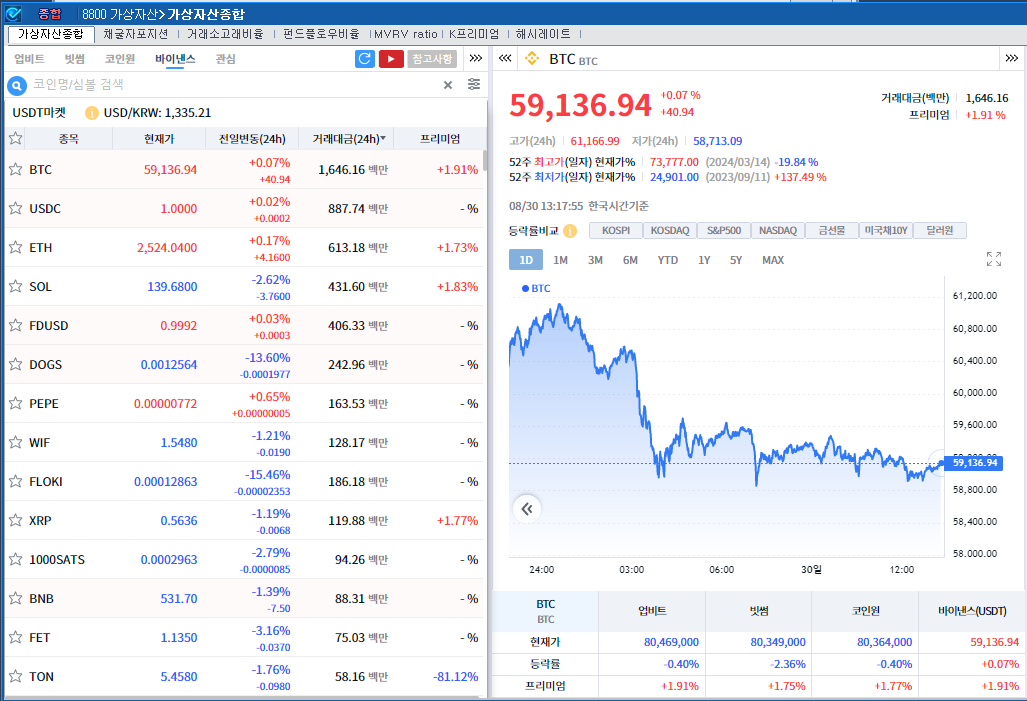
Task: Open the 거래소고래비율 tab
Action: click(225, 34)
